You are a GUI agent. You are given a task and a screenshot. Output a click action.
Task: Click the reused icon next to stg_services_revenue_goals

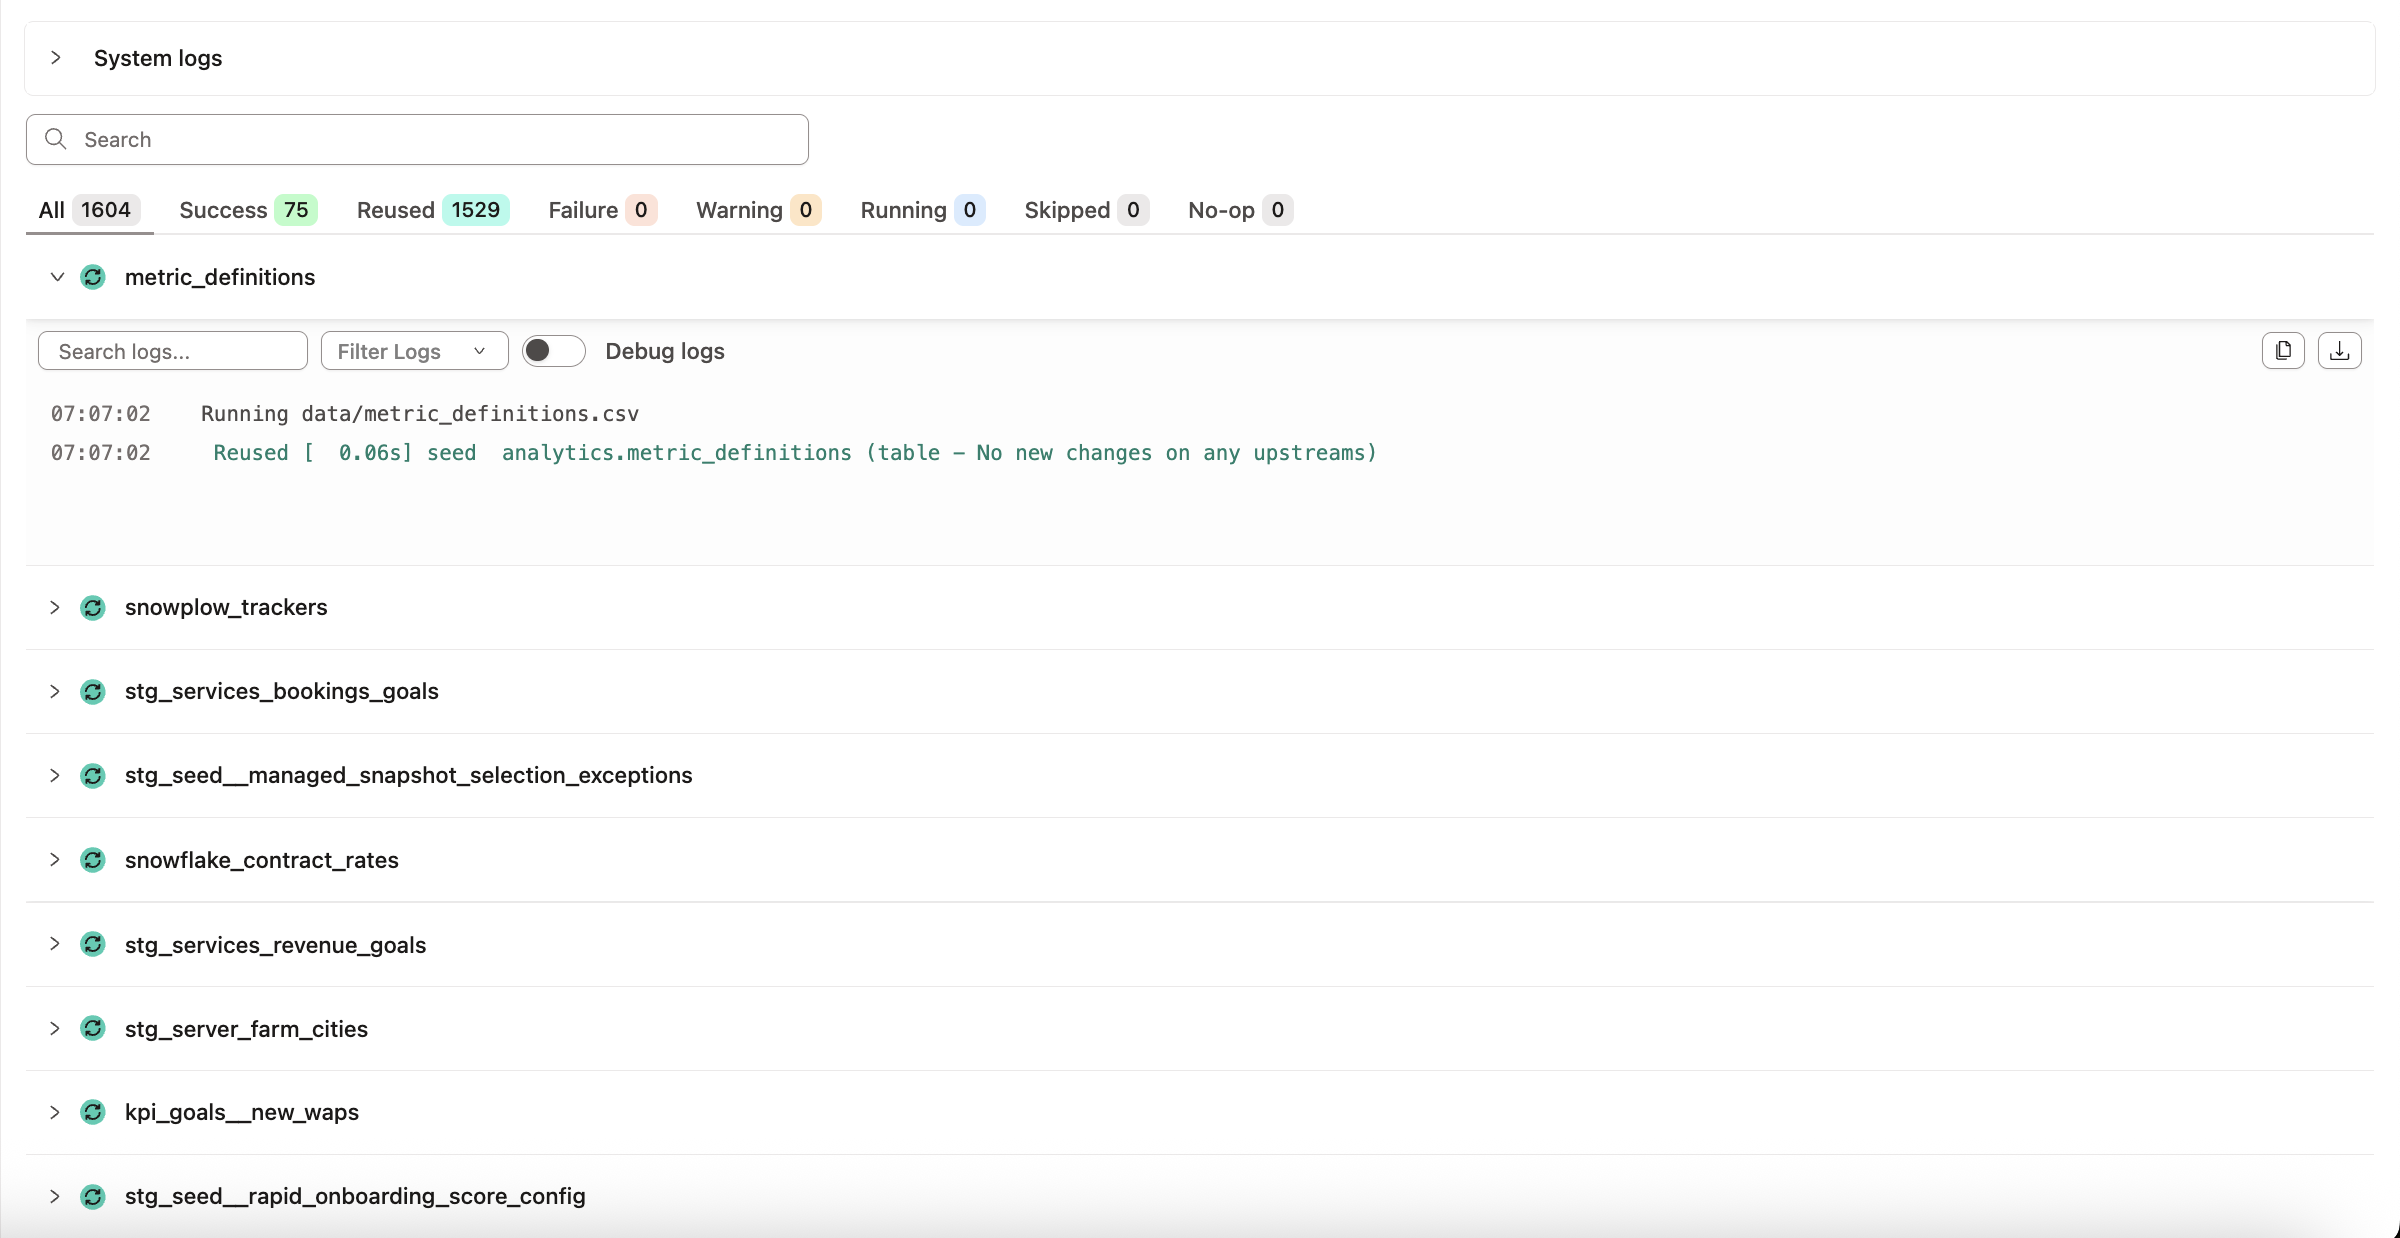coord(93,944)
